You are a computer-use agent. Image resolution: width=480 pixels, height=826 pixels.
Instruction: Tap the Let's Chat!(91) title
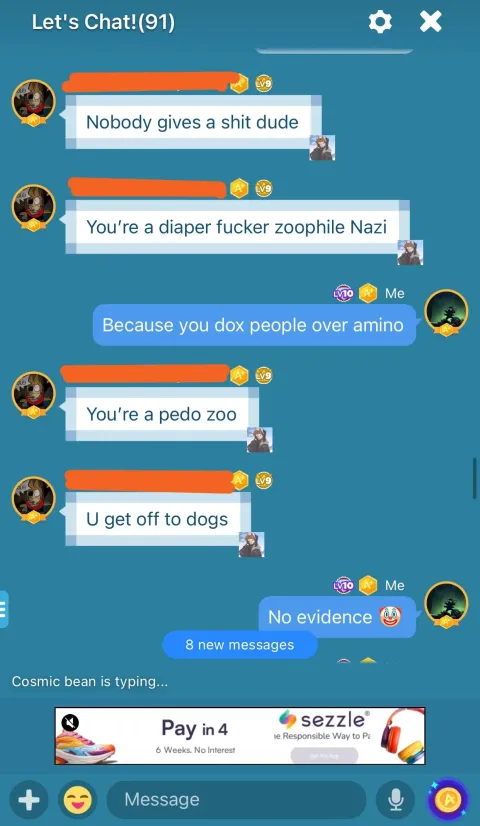click(103, 22)
